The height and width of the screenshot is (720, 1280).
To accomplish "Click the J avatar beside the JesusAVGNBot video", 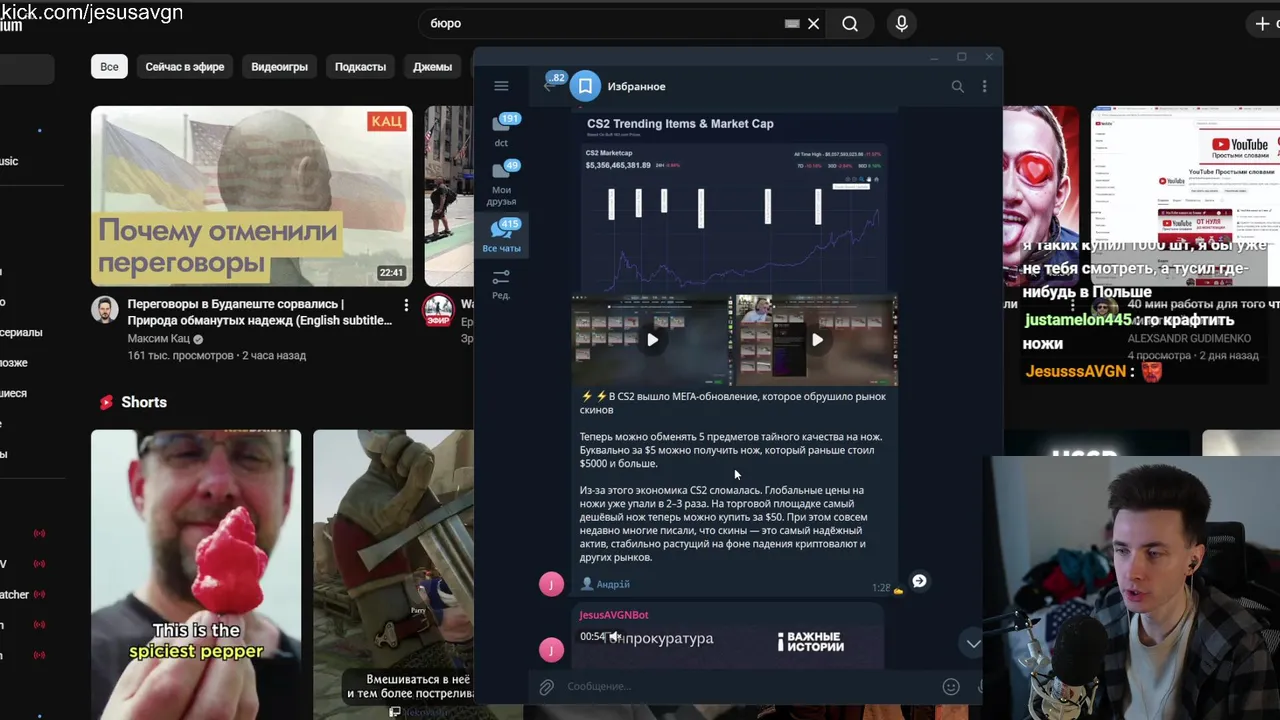I will click(x=551, y=651).
